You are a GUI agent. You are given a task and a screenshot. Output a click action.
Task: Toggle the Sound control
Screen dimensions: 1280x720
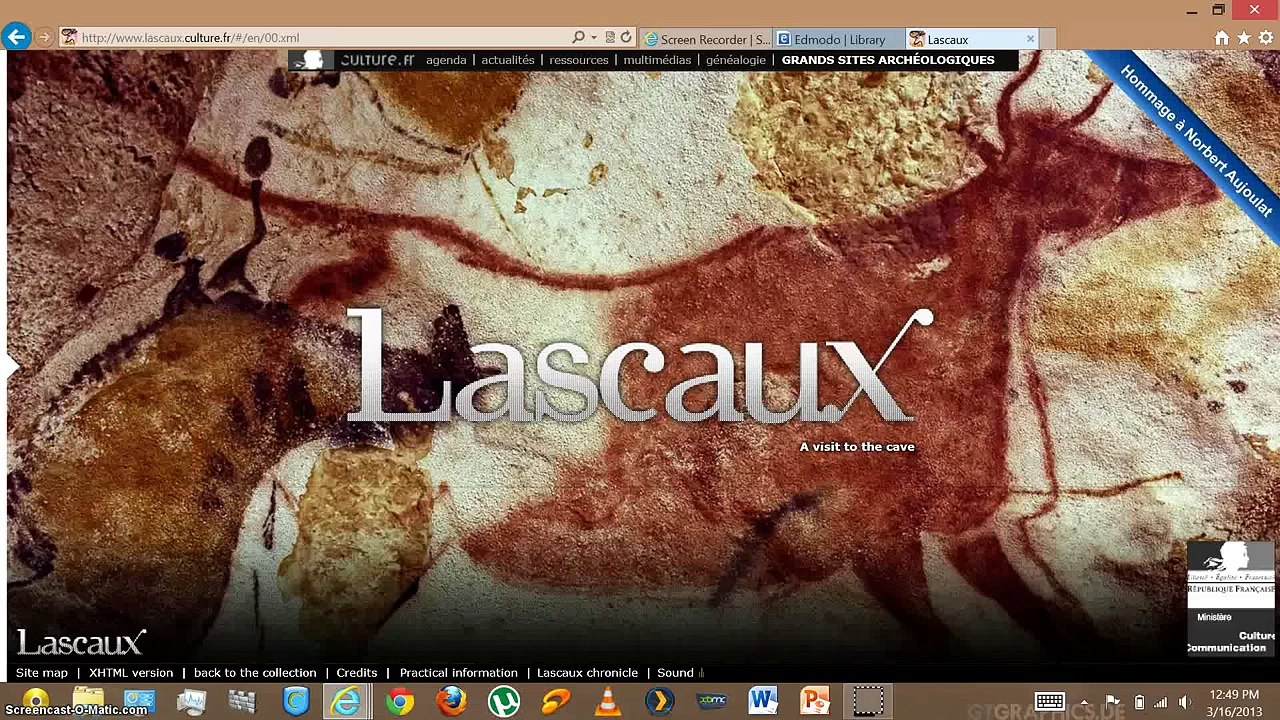(680, 673)
